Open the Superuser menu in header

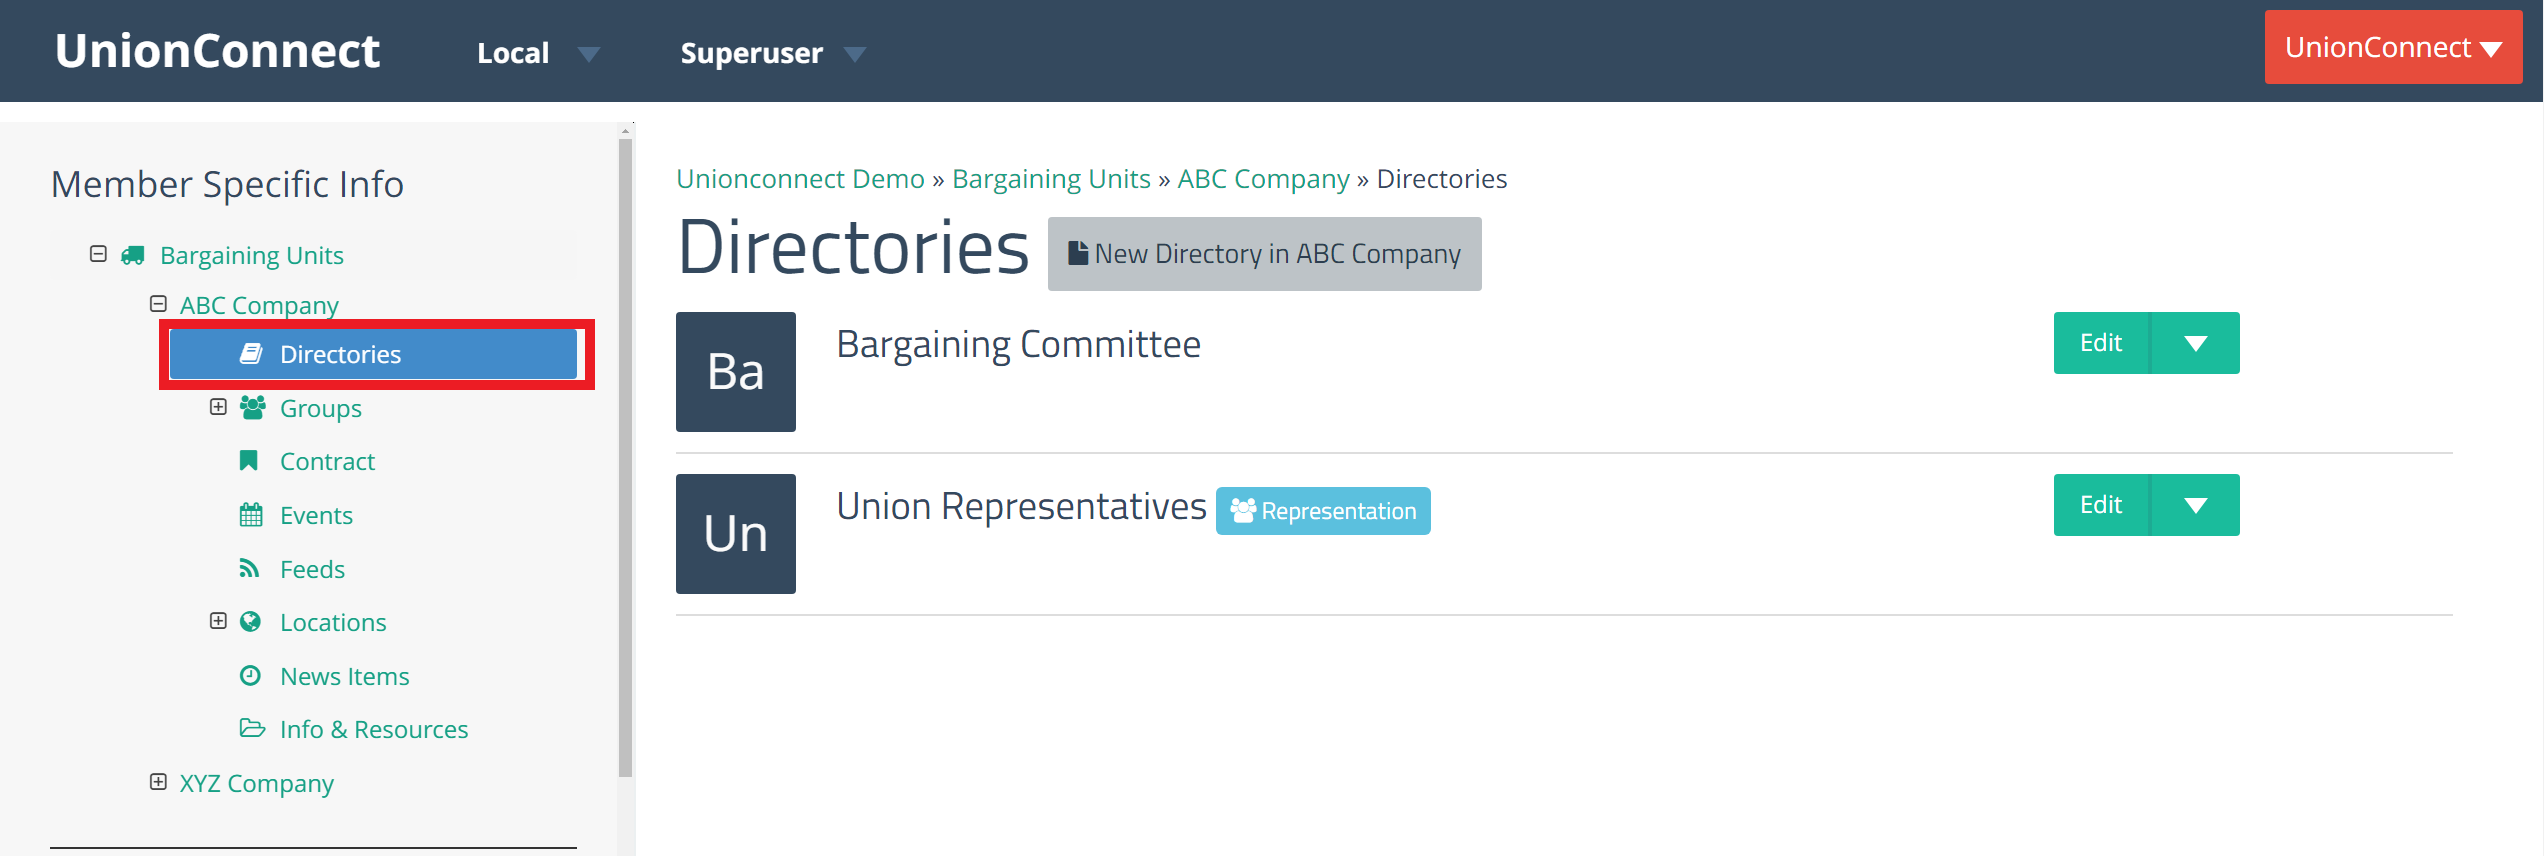pos(773,53)
